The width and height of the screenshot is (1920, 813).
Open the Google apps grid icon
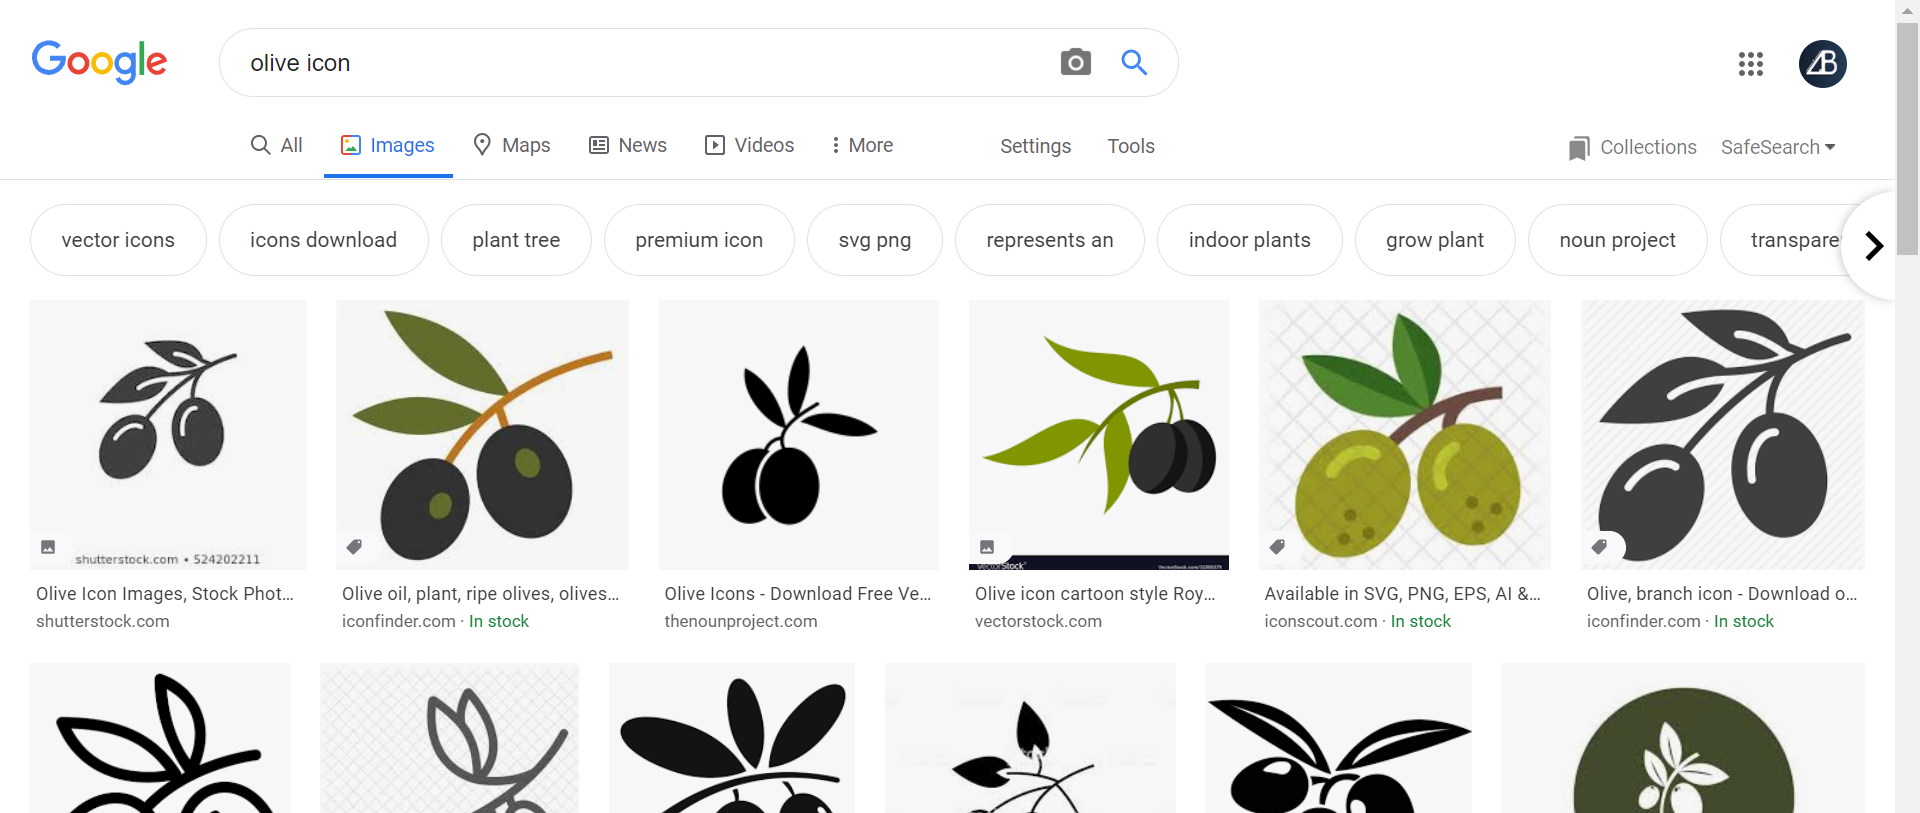pyautogui.click(x=1750, y=64)
